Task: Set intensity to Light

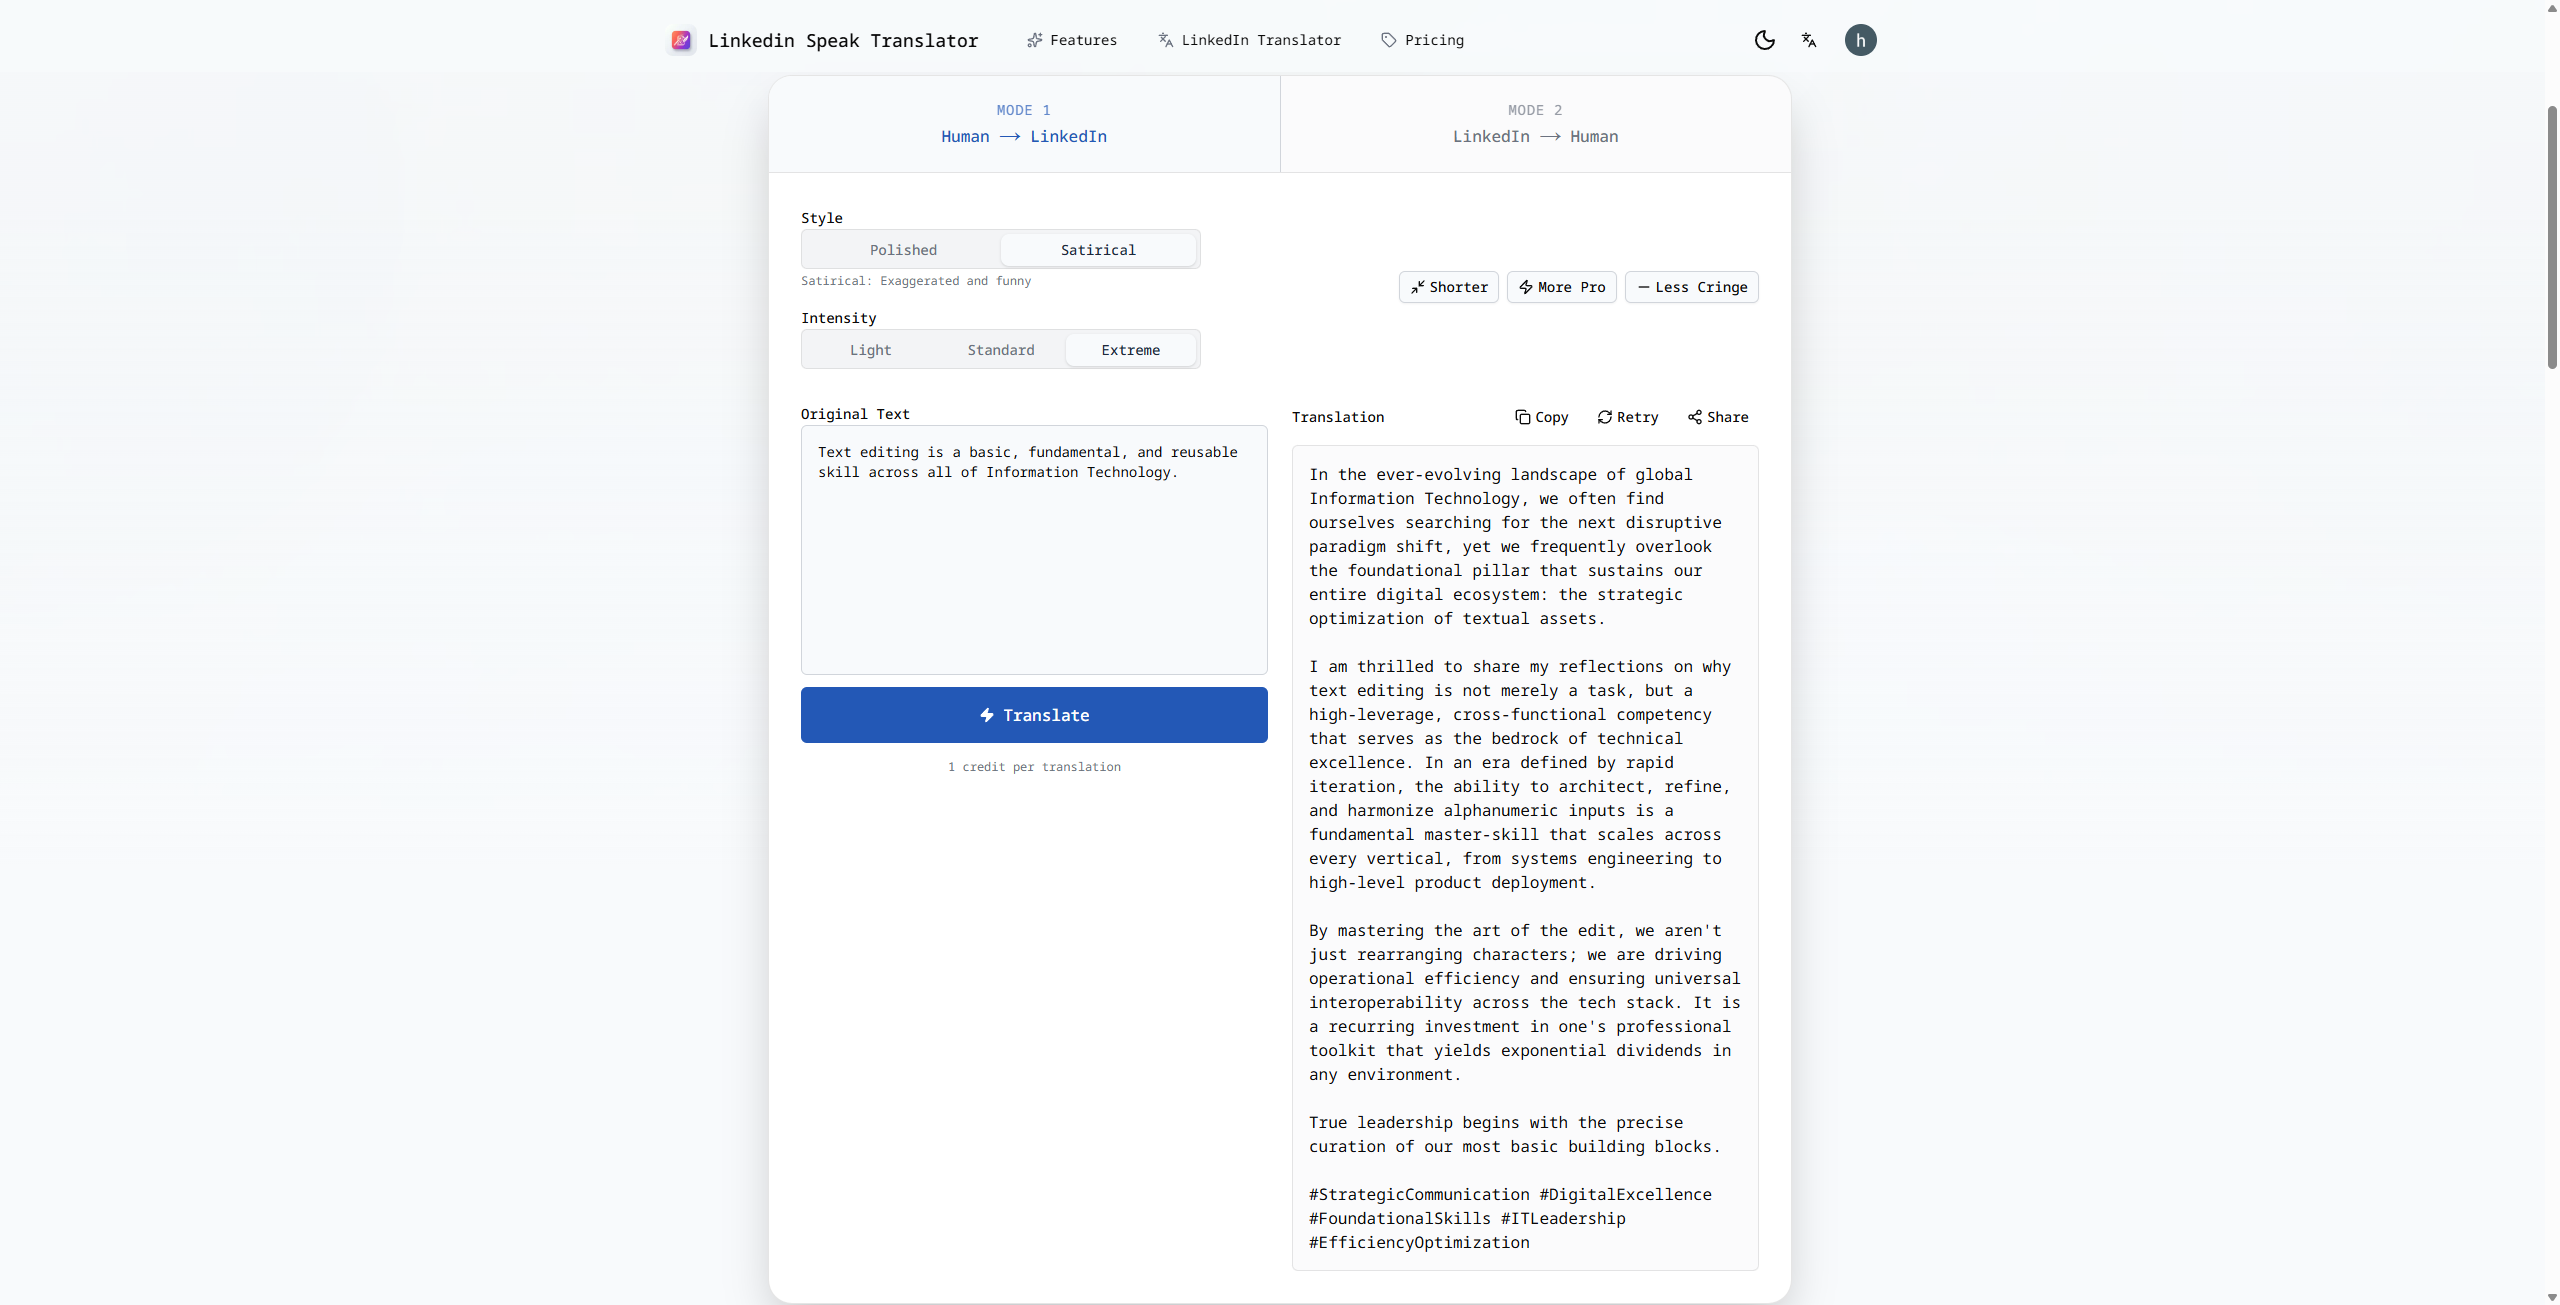Action: 870,350
